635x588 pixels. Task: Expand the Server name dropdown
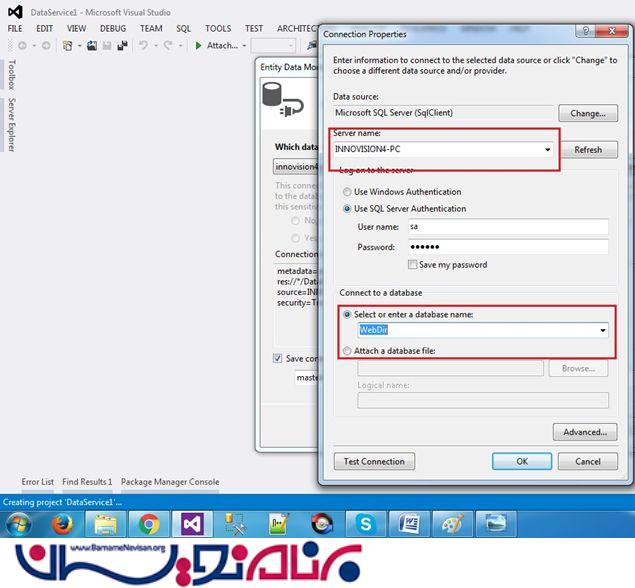coord(548,149)
